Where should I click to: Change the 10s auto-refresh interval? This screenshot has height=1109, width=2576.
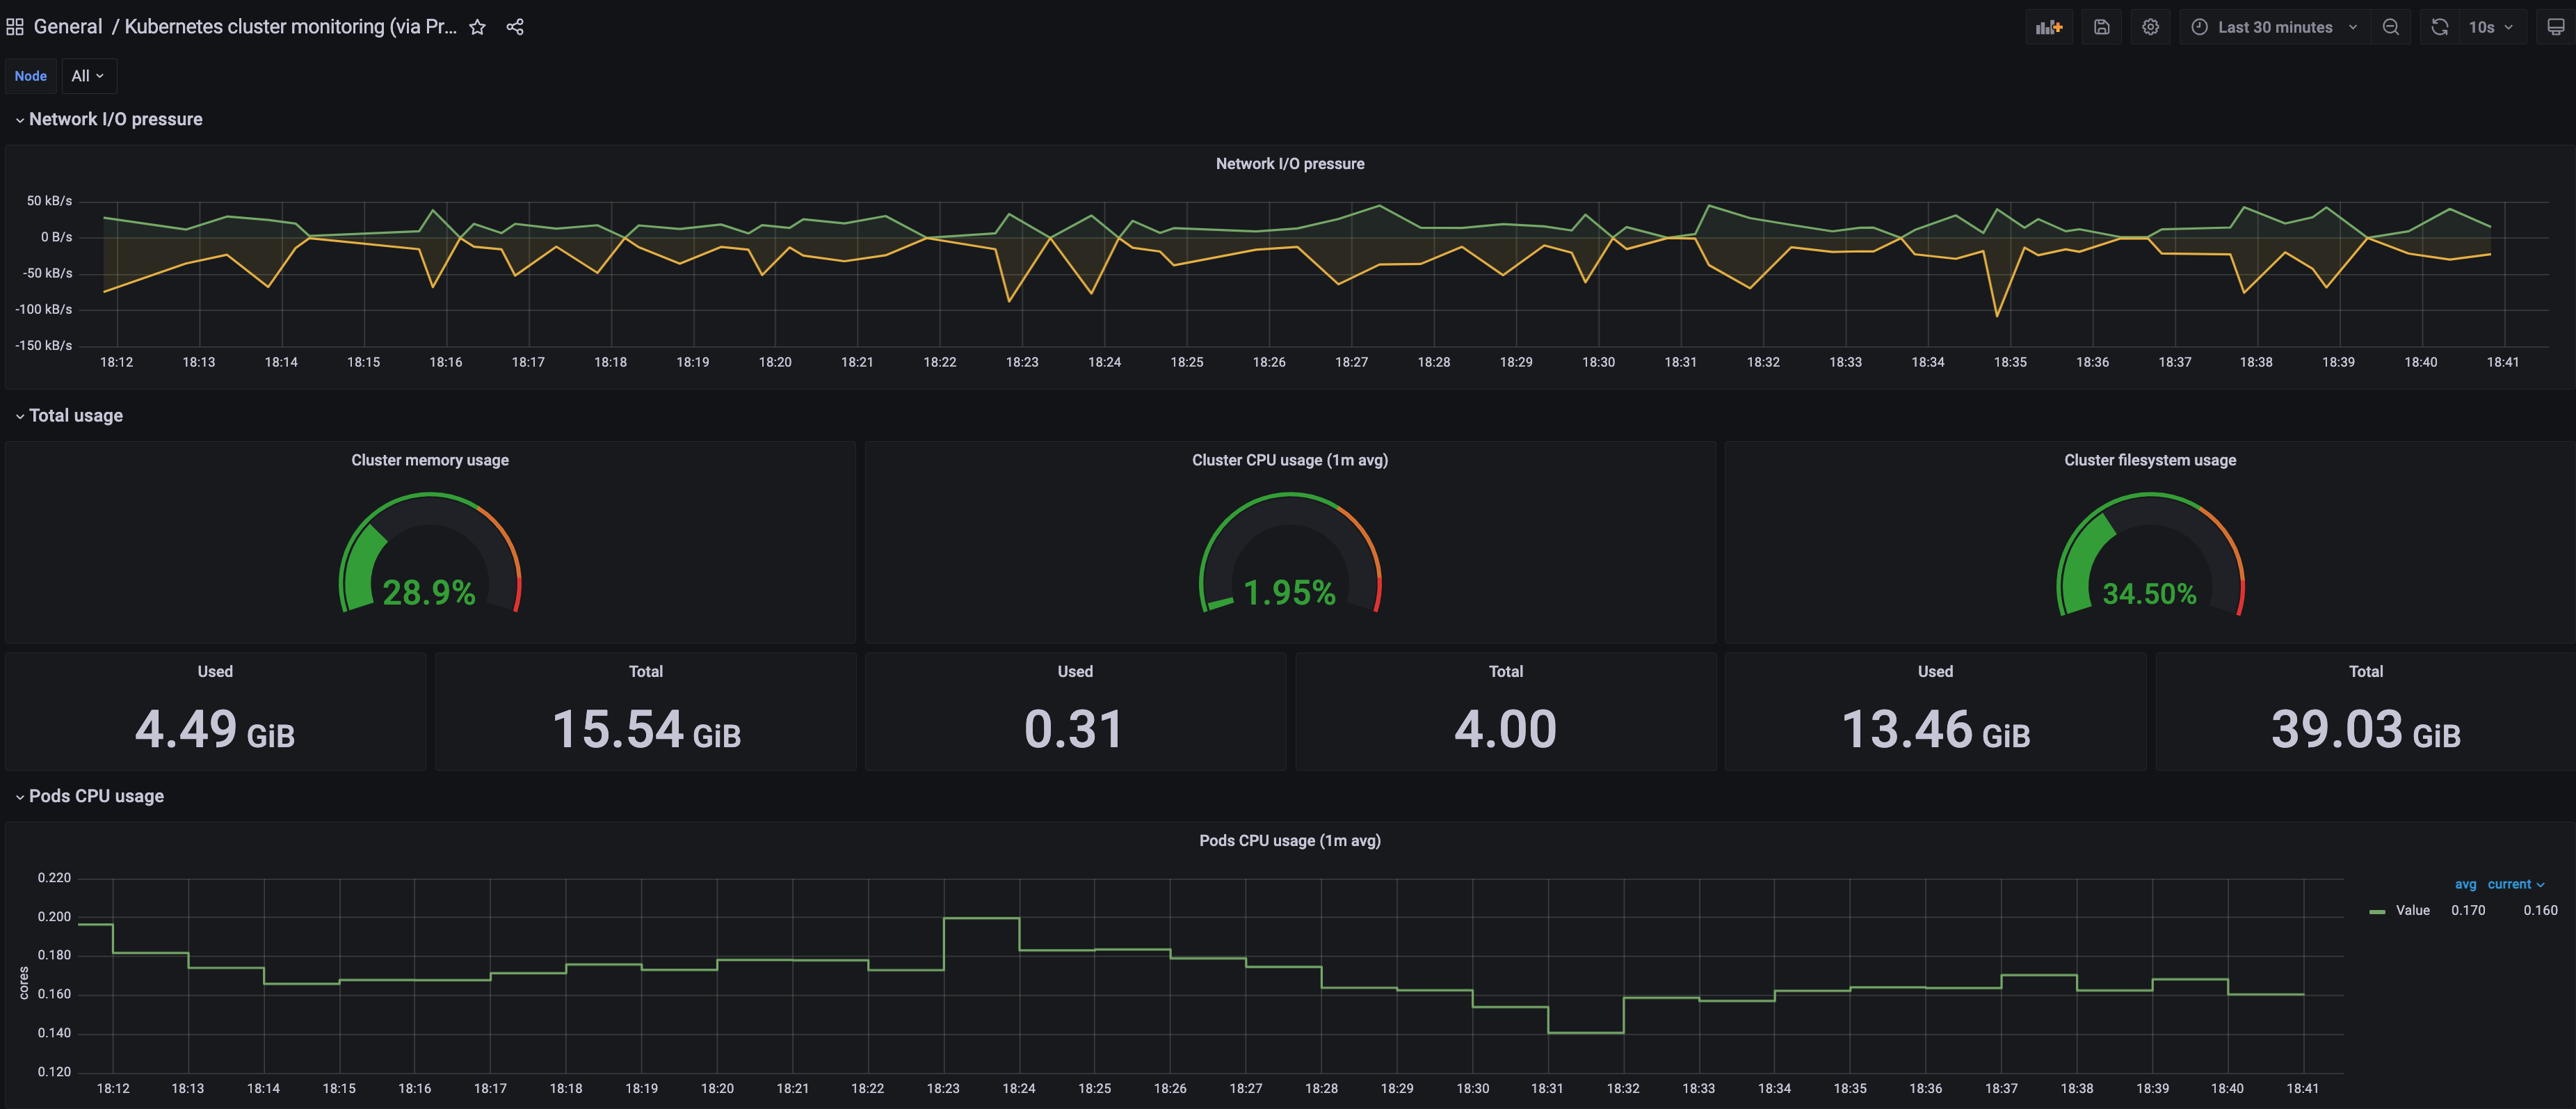[x=2491, y=27]
